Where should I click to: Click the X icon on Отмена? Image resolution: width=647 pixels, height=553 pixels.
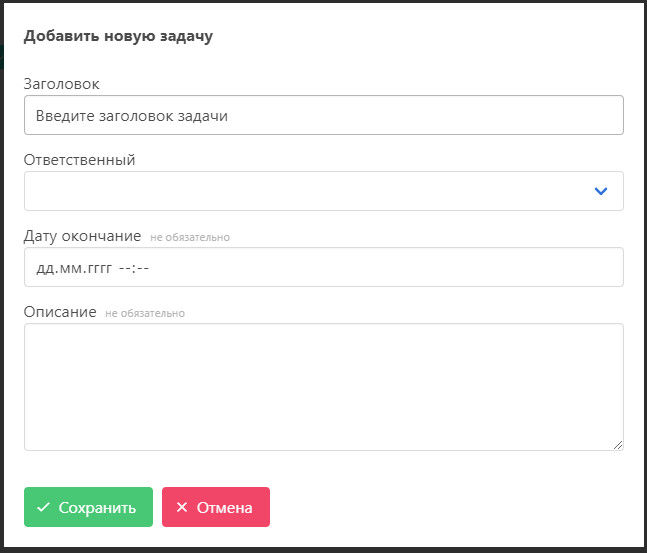[x=182, y=507]
